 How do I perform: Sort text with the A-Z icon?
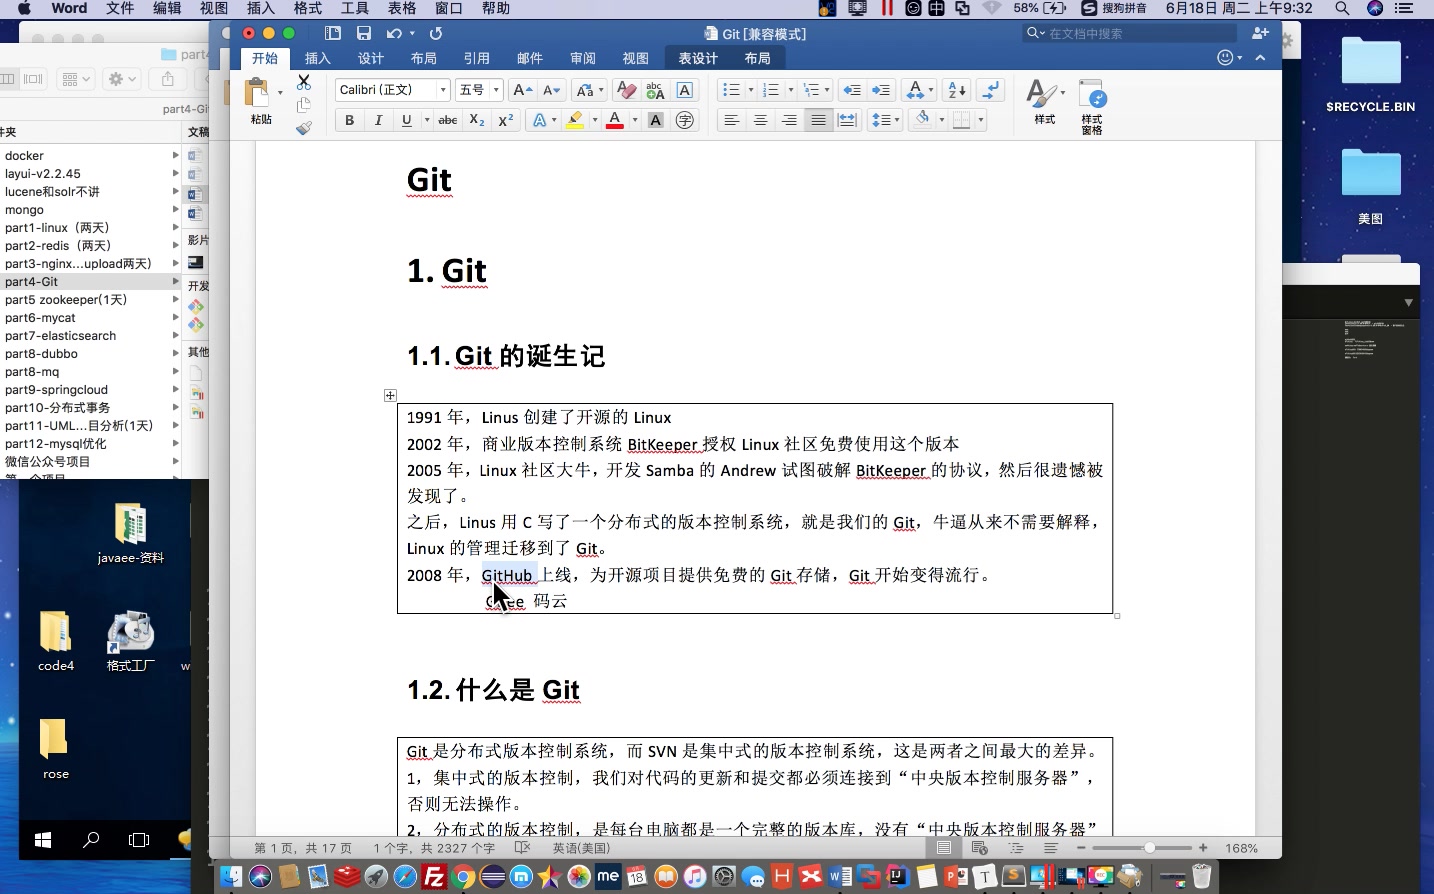(x=957, y=90)
